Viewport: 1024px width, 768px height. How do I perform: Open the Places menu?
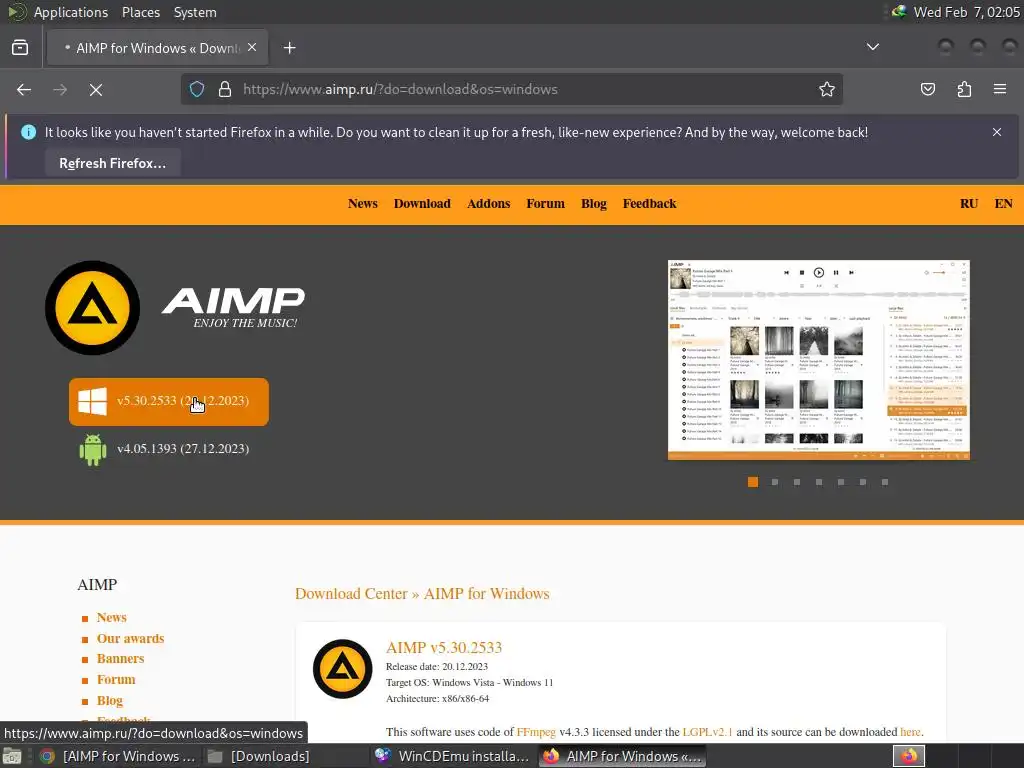140,12
